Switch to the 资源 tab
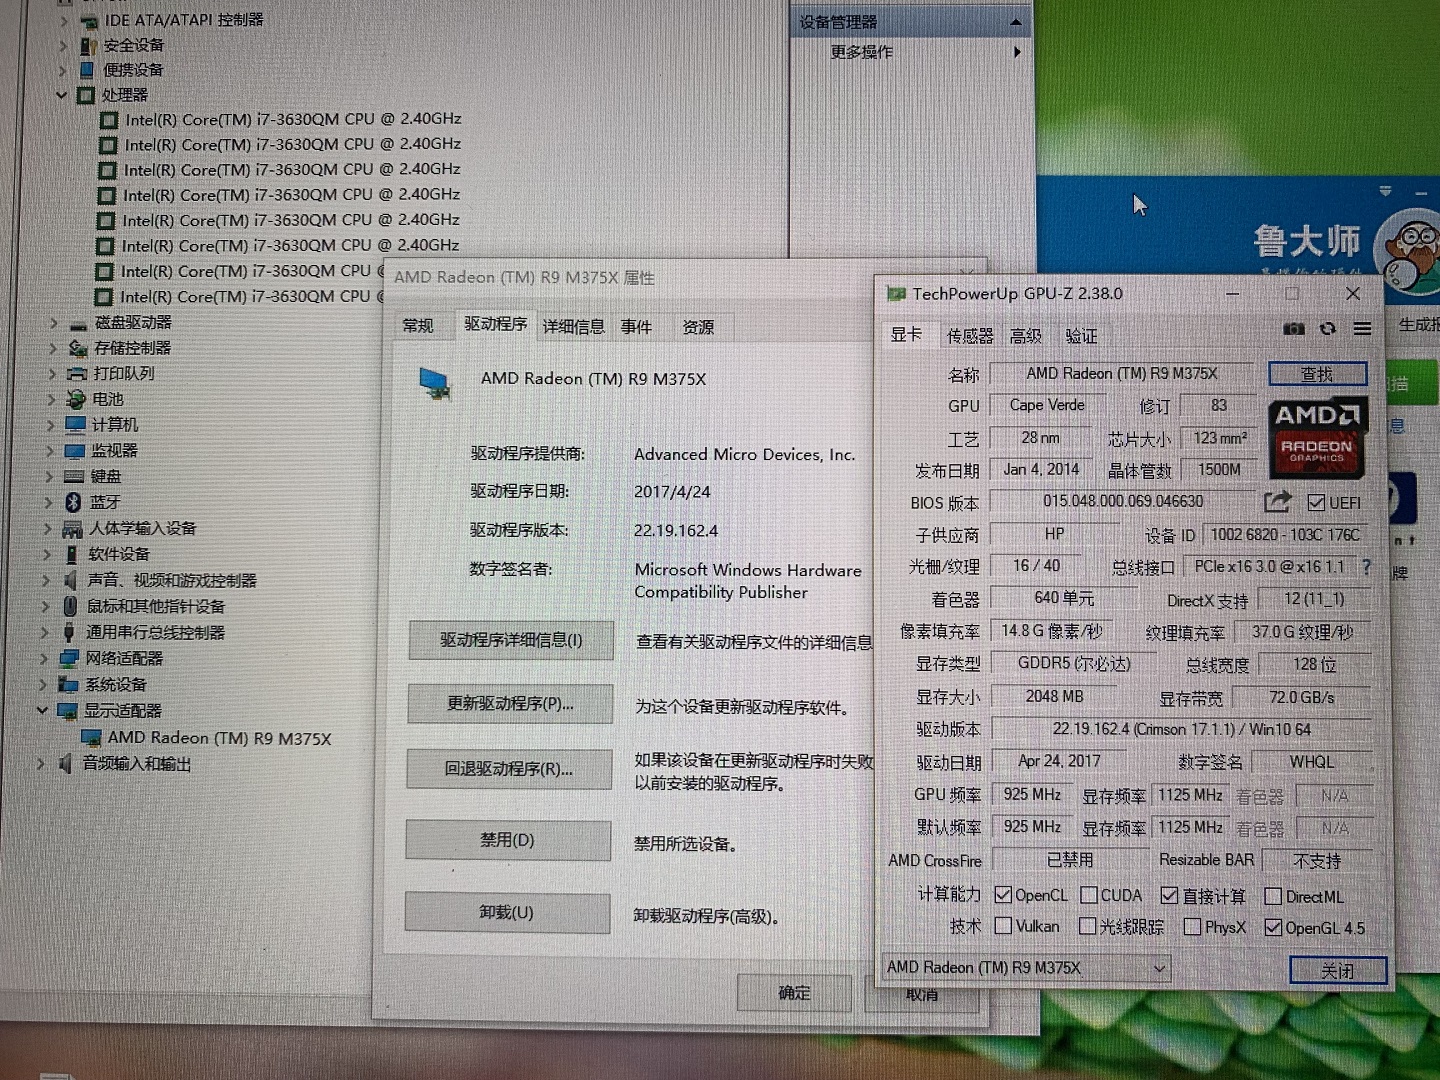Image resolution: width=1440 pixels, height=1080 pixels. 698,327
